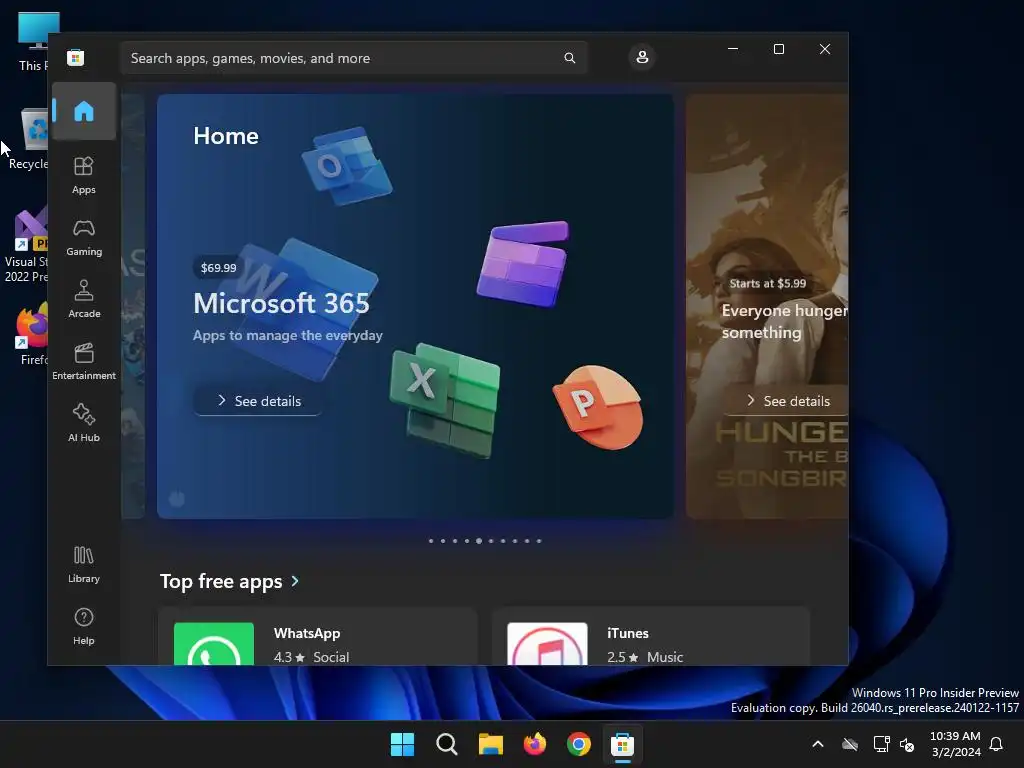Click Microsoft Store taskbar icon
Image resolution: width=1024 pixels, height=768 pixels.
coord(622,744)
